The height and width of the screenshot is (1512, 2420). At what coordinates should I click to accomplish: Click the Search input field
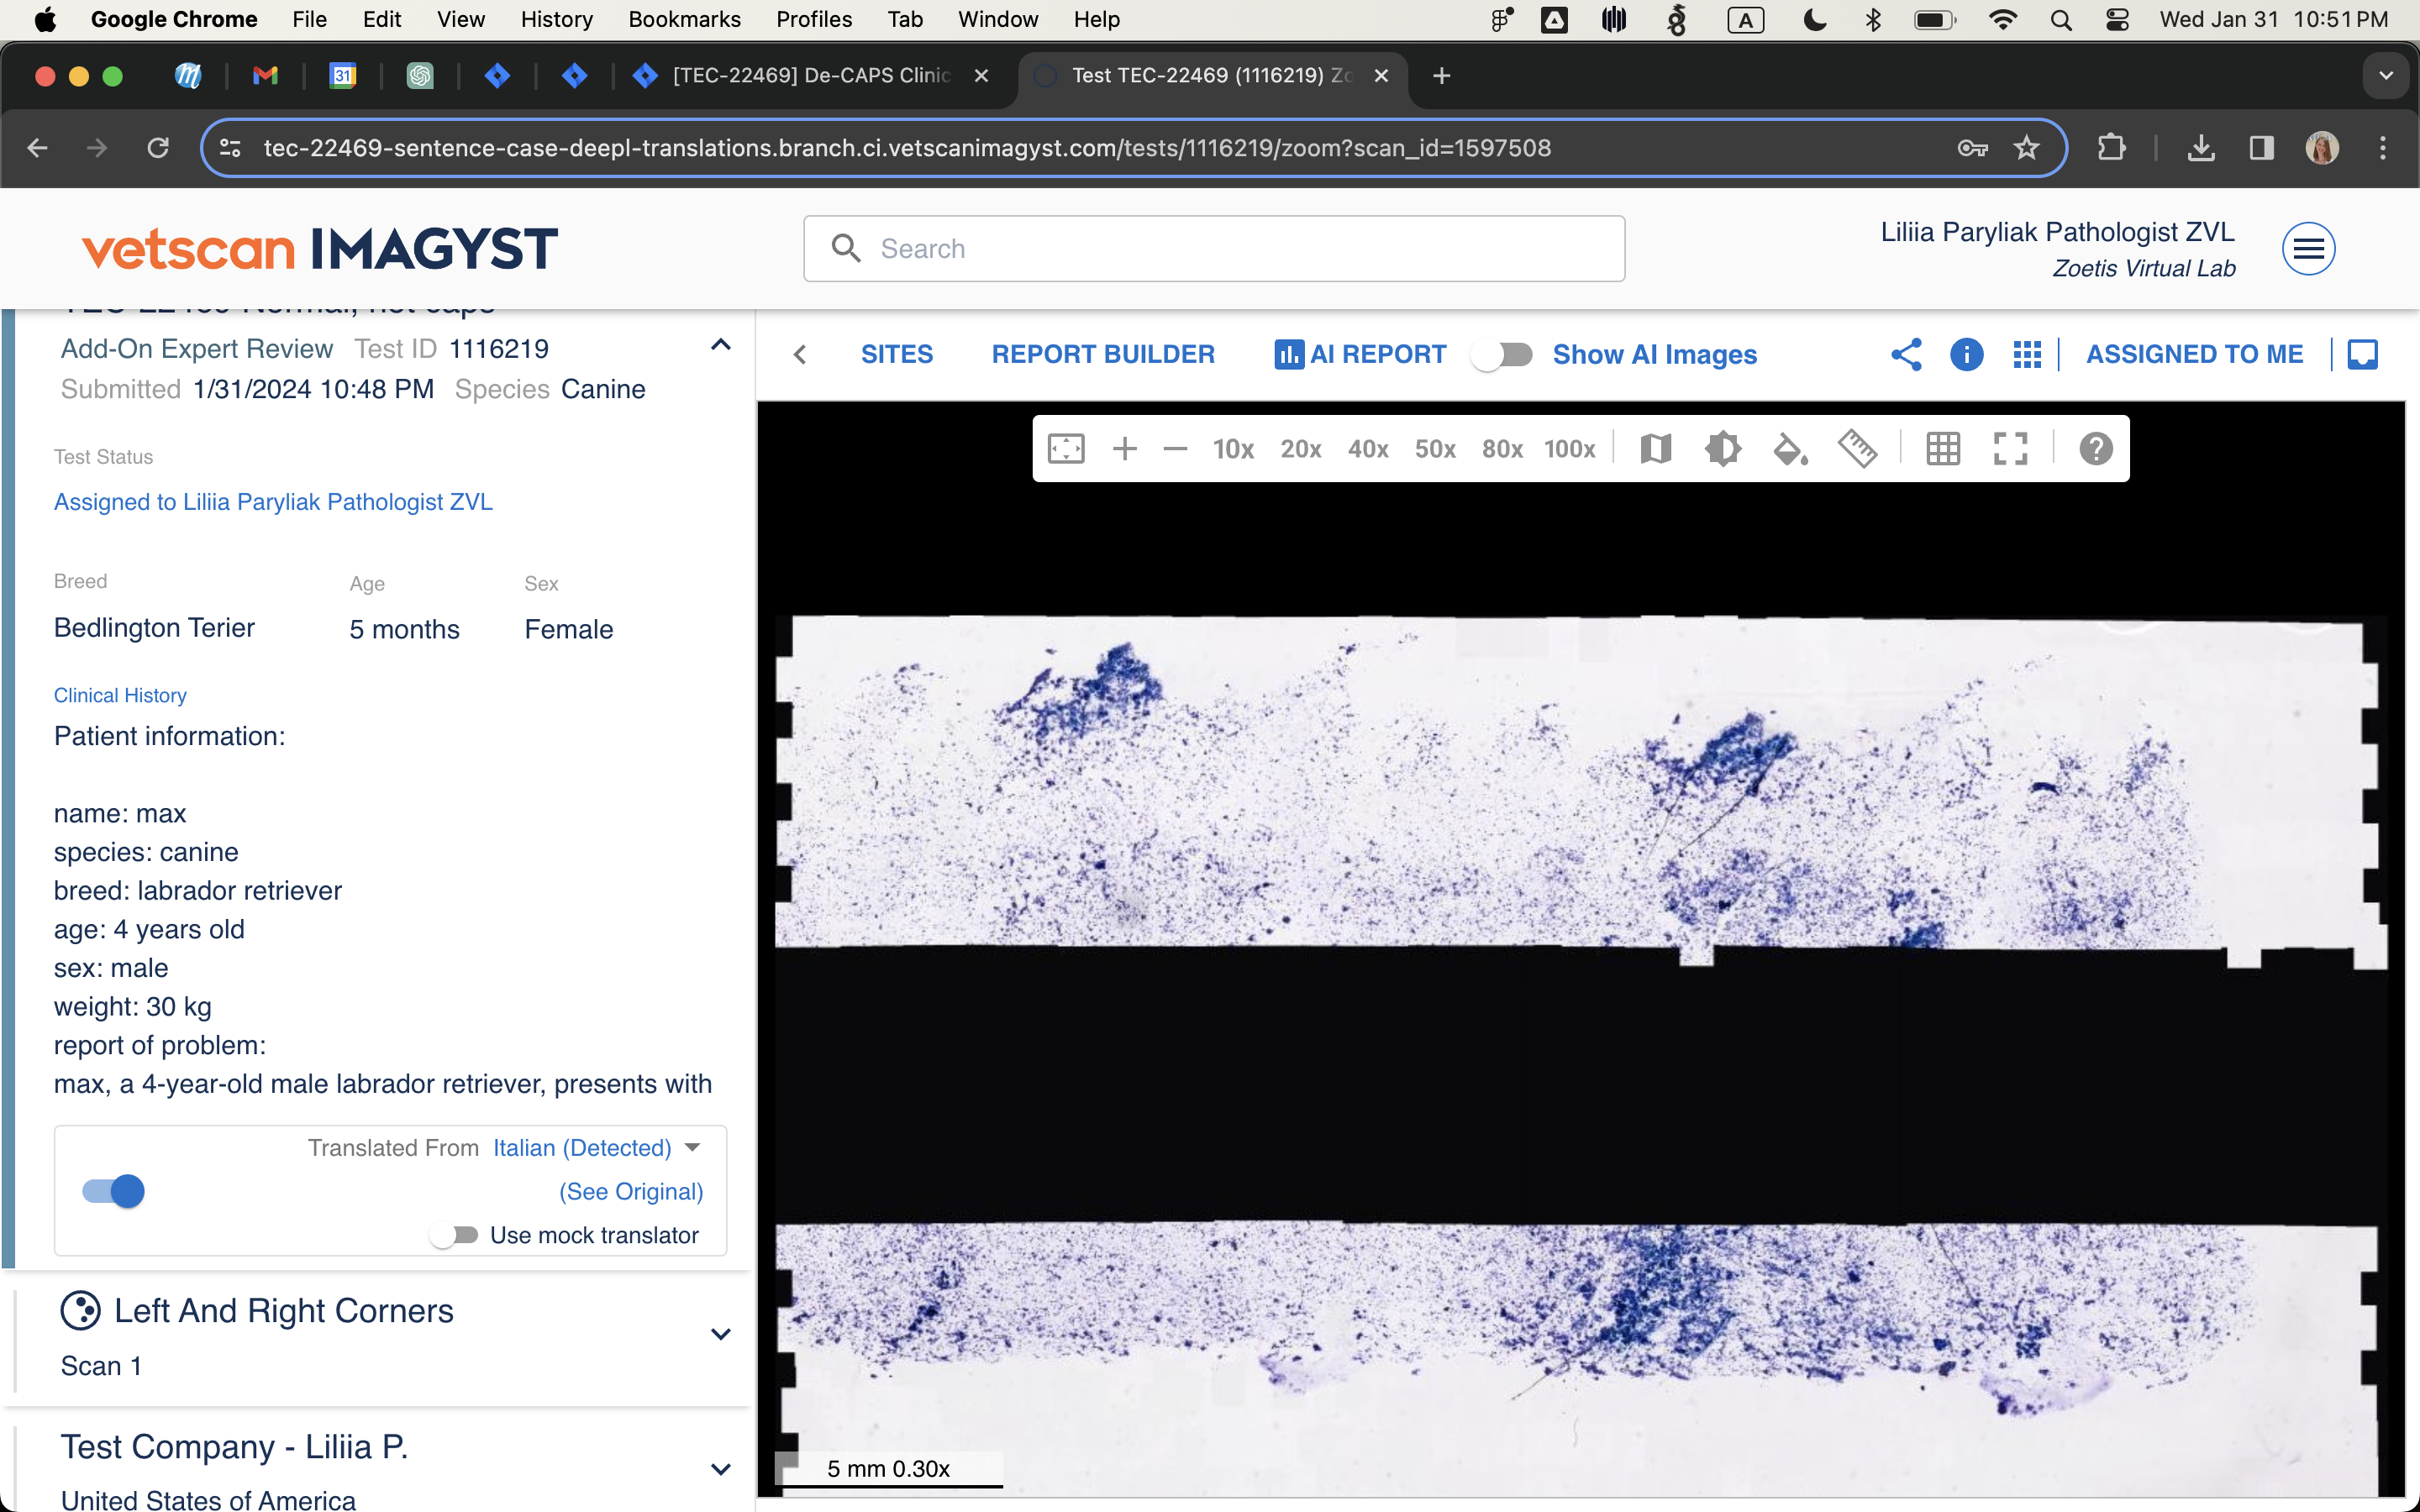click(1214, 249)
